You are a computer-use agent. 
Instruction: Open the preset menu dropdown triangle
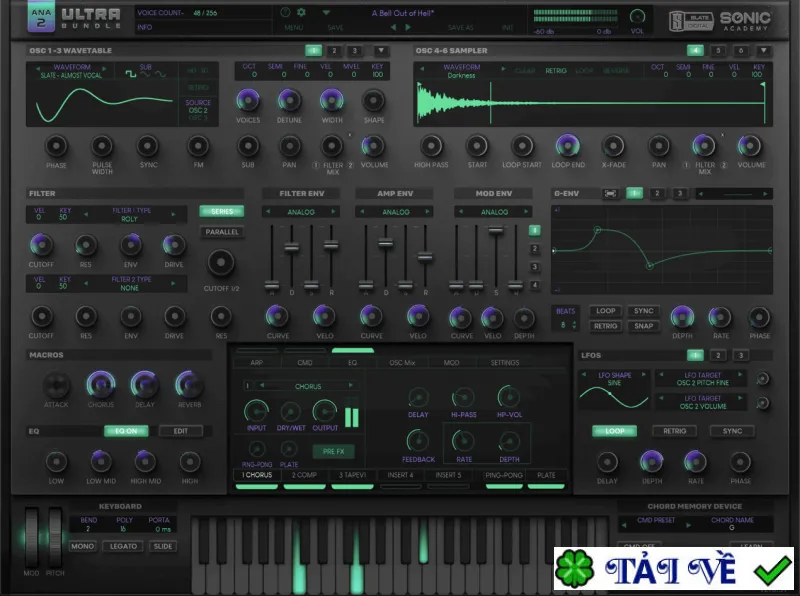click(326, 12)
